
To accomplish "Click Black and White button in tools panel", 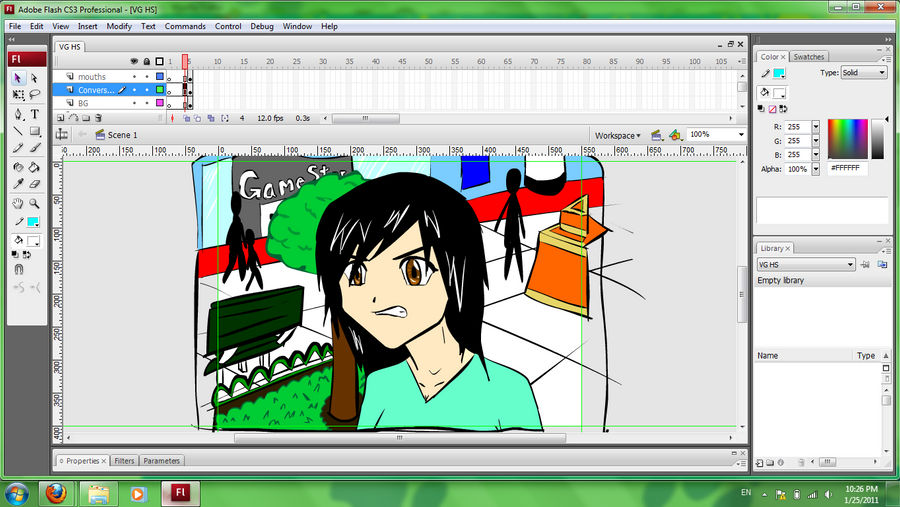I will click(x=15, y=254).
